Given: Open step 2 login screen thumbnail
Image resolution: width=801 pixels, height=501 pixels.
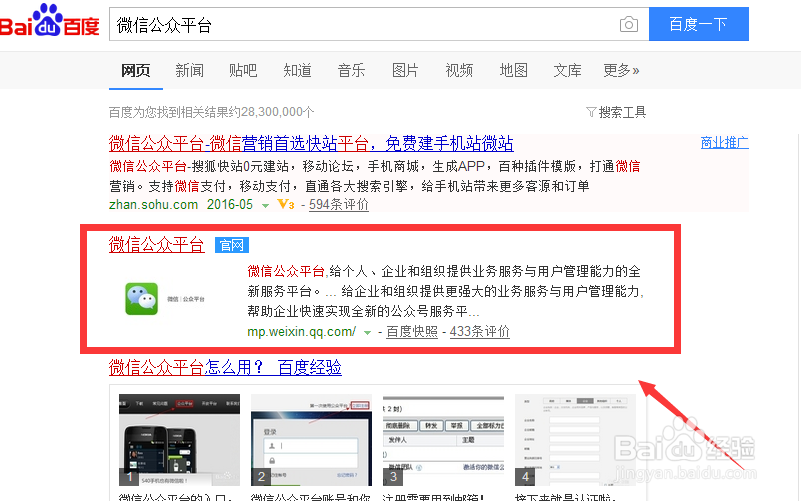Looking at the screenshot, I should pos(311,440).
